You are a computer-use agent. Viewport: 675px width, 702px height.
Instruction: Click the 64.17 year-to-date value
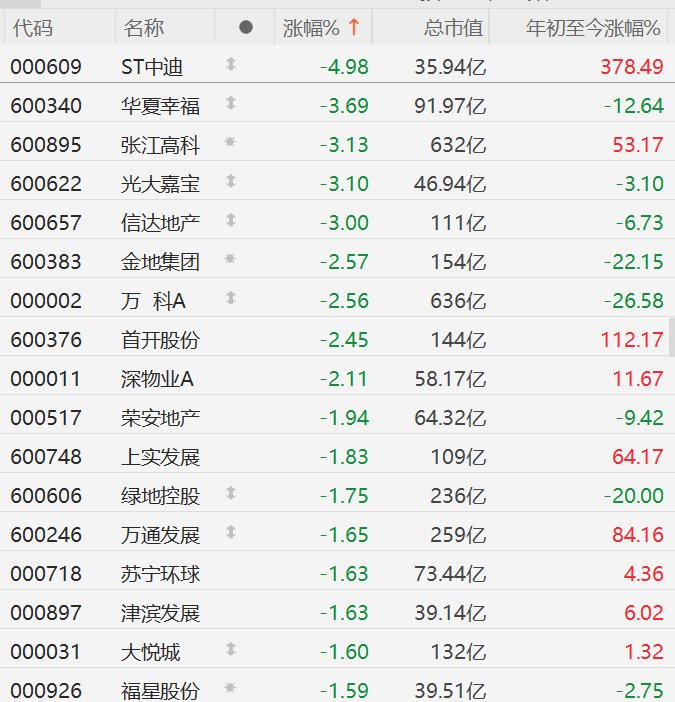point(637,457)
